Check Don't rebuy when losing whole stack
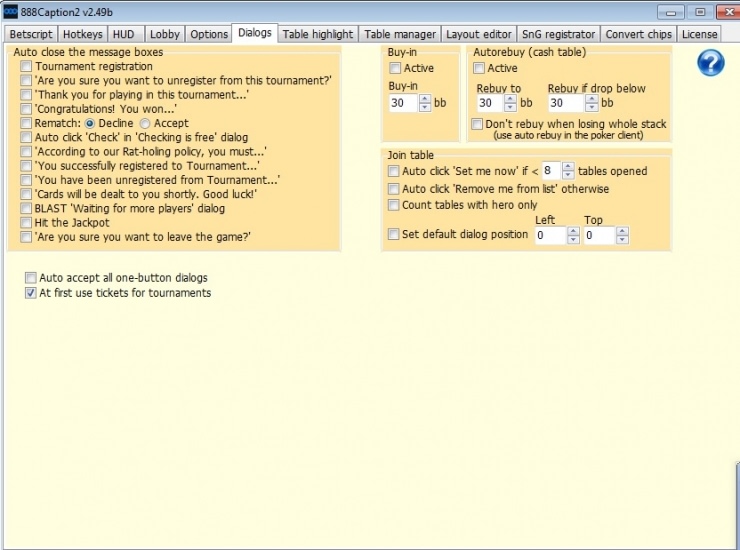This screenshot has height=550, width=740. coord(477,124)
